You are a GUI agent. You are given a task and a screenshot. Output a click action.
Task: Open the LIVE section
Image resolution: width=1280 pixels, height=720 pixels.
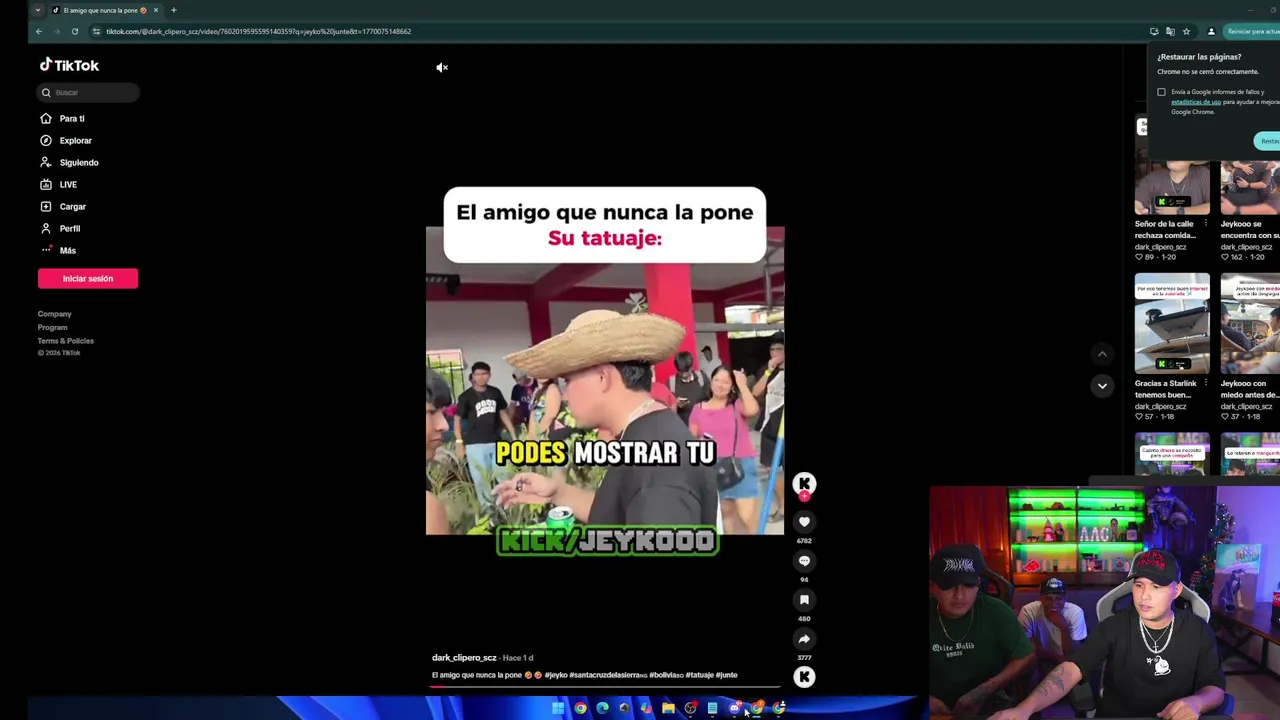(68, 185)
